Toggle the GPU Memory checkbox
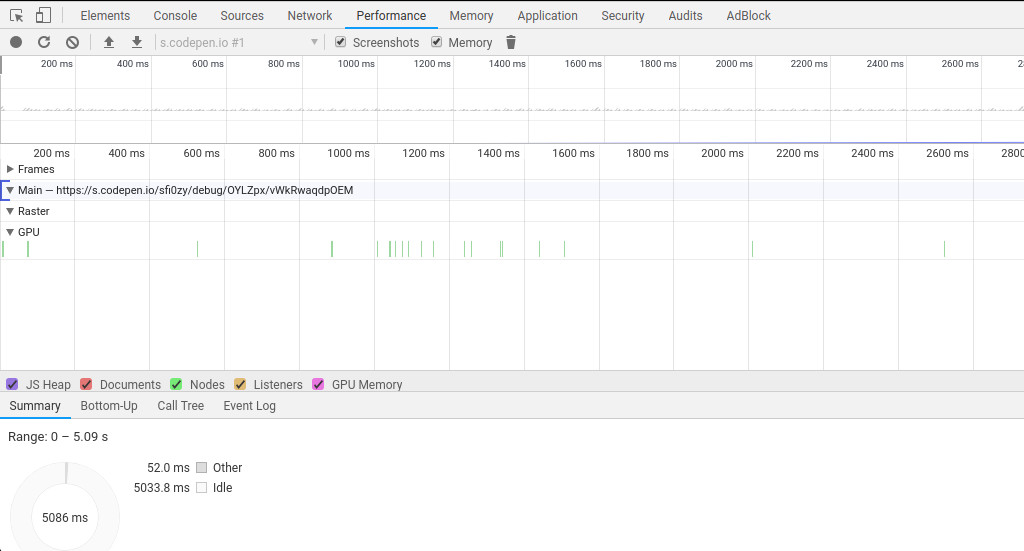 pos(318,384)
